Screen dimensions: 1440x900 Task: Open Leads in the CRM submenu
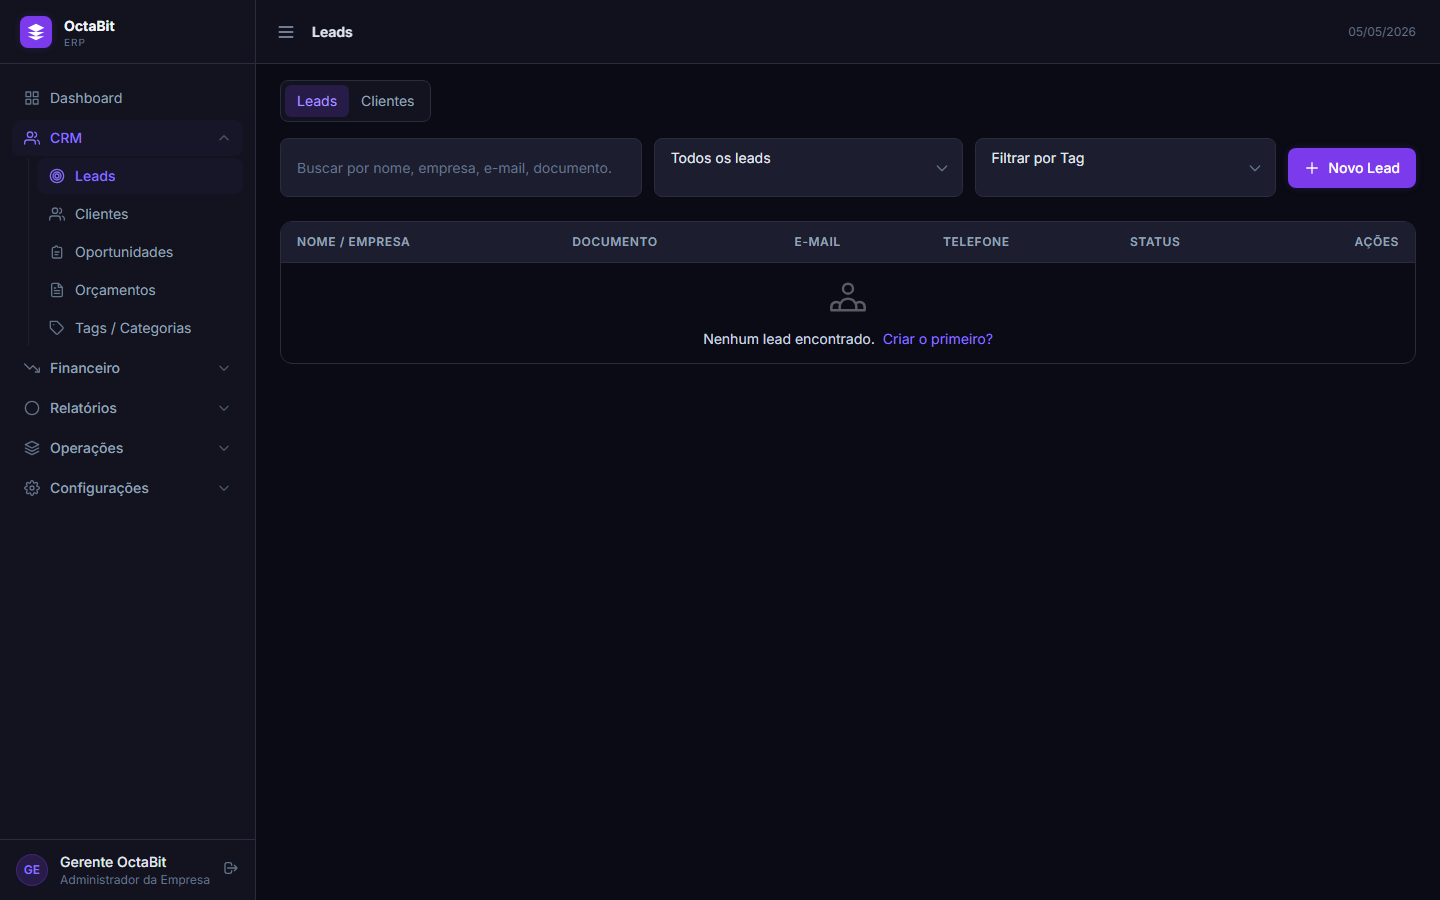coord(140,176)
